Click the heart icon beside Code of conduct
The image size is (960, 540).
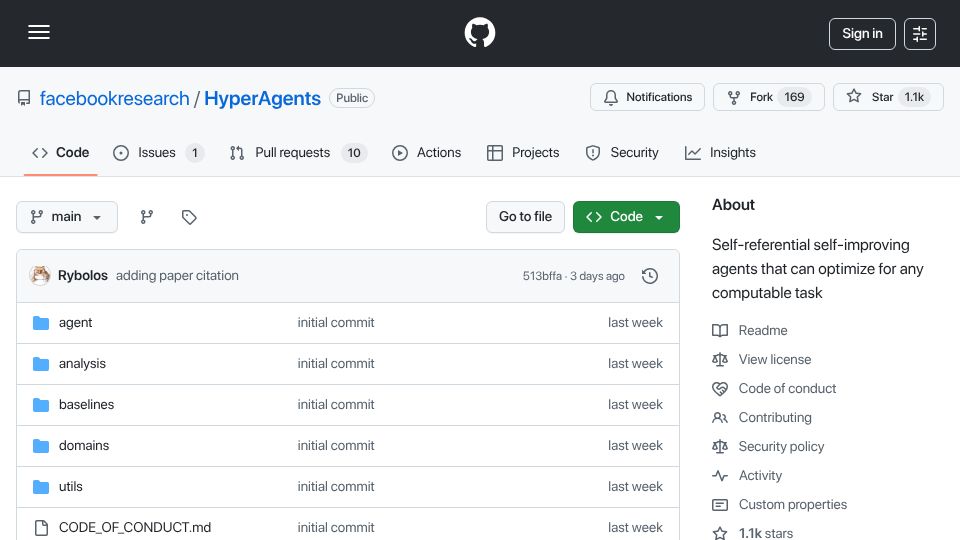[x=720, y=389]
